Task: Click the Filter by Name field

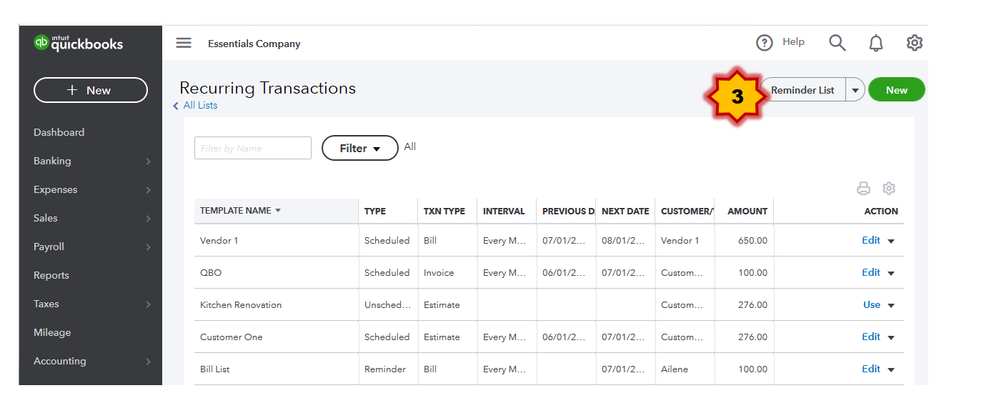Action: point(252,148)
